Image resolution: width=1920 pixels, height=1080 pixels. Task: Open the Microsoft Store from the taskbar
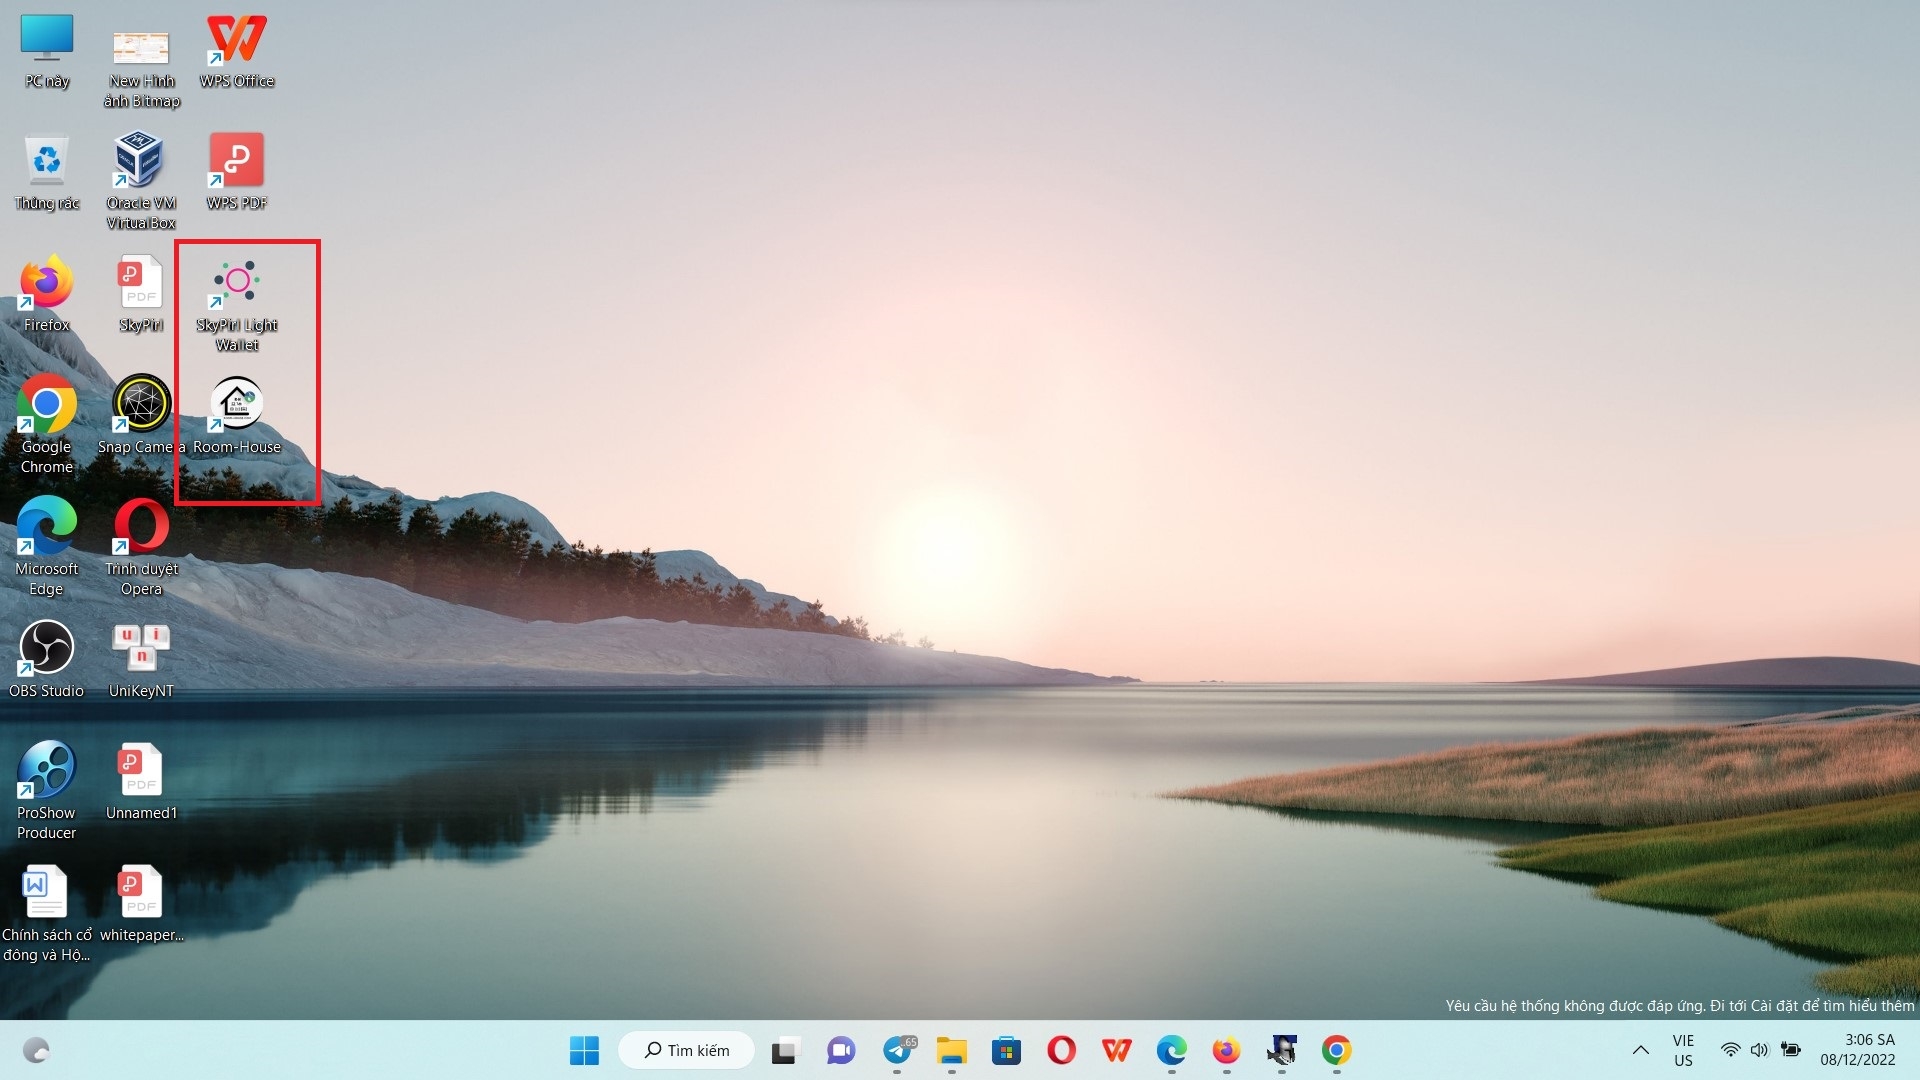1006,1050
